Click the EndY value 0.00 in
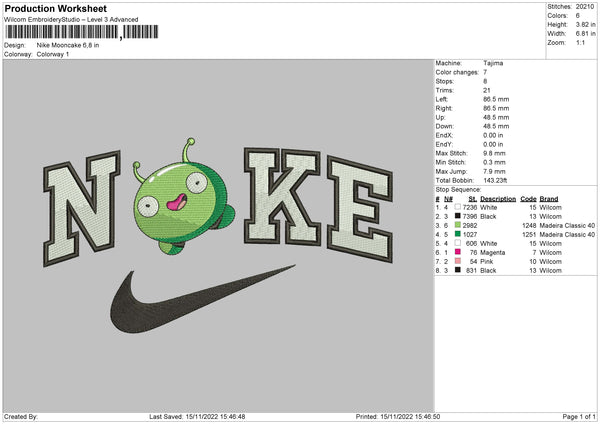 pyautogui.click(x=493, y=144)
